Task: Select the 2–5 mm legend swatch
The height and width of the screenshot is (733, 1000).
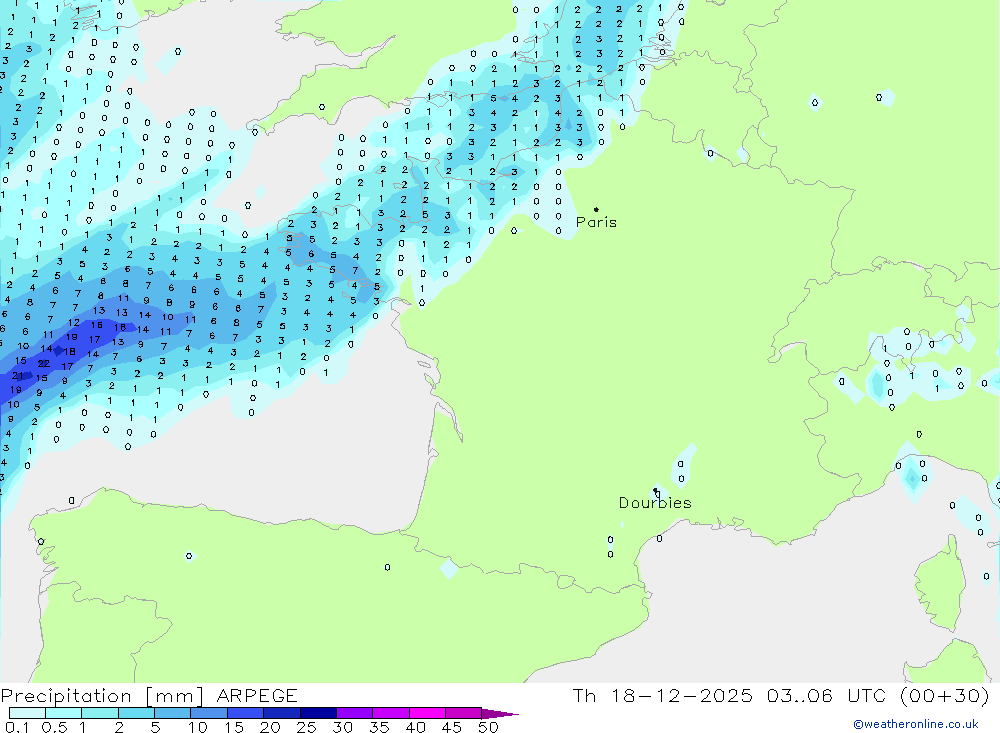Action: 136,713
